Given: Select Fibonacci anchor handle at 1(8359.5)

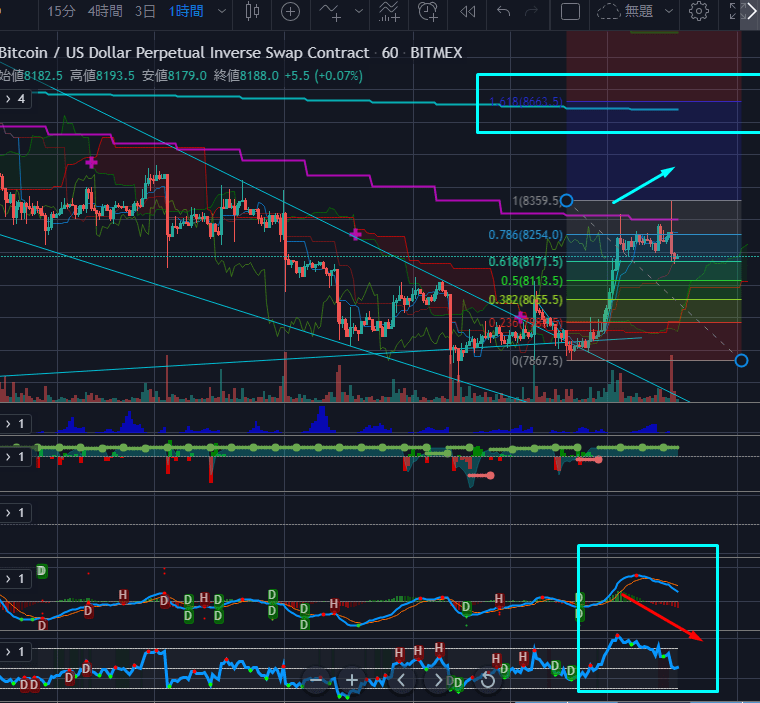Looking at the screenshot, I should (x=566, y=200).
